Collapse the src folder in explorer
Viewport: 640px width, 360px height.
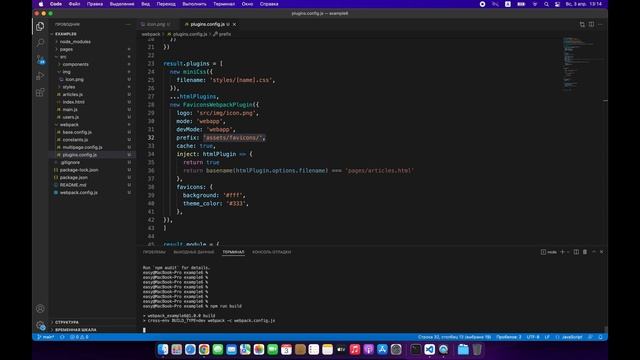pos(63,57)
